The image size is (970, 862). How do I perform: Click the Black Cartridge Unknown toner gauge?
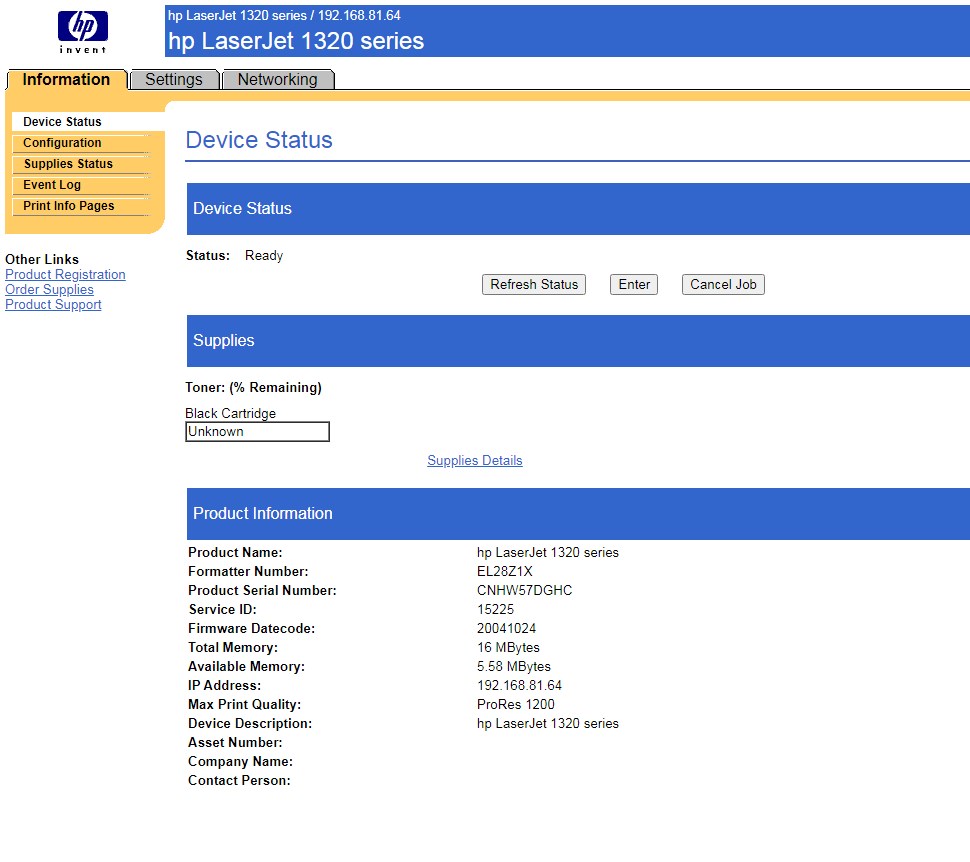click(x=257, y=432)
